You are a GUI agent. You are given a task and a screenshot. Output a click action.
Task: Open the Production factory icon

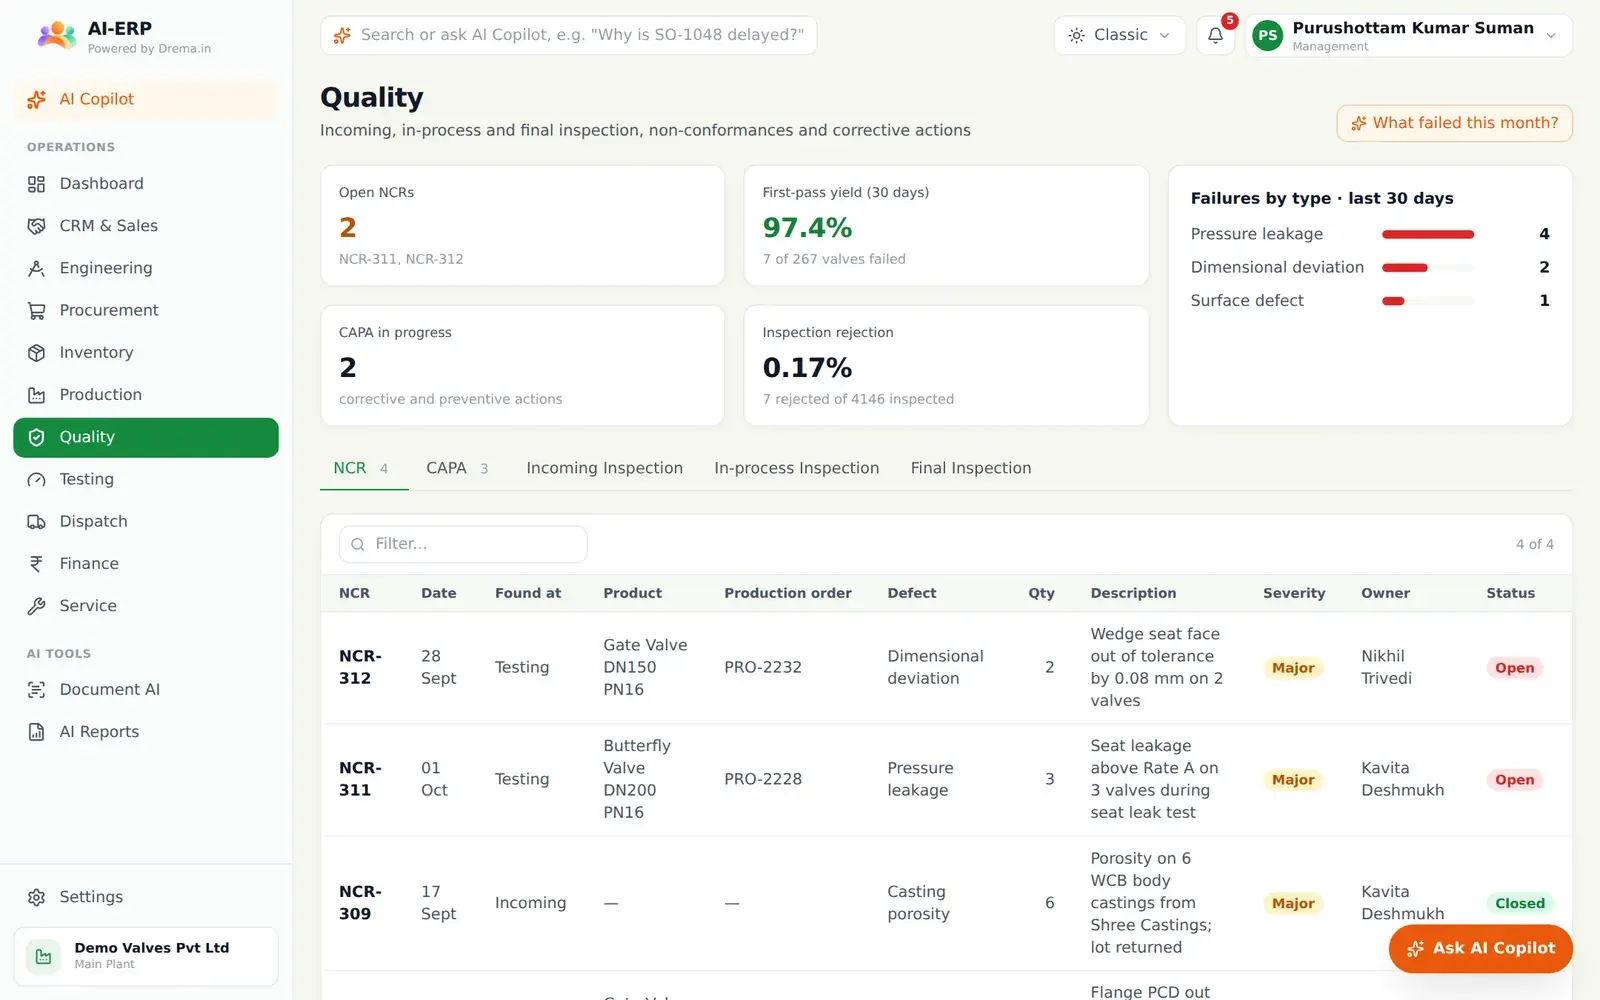pyautogui.click(x=37, y=395)
